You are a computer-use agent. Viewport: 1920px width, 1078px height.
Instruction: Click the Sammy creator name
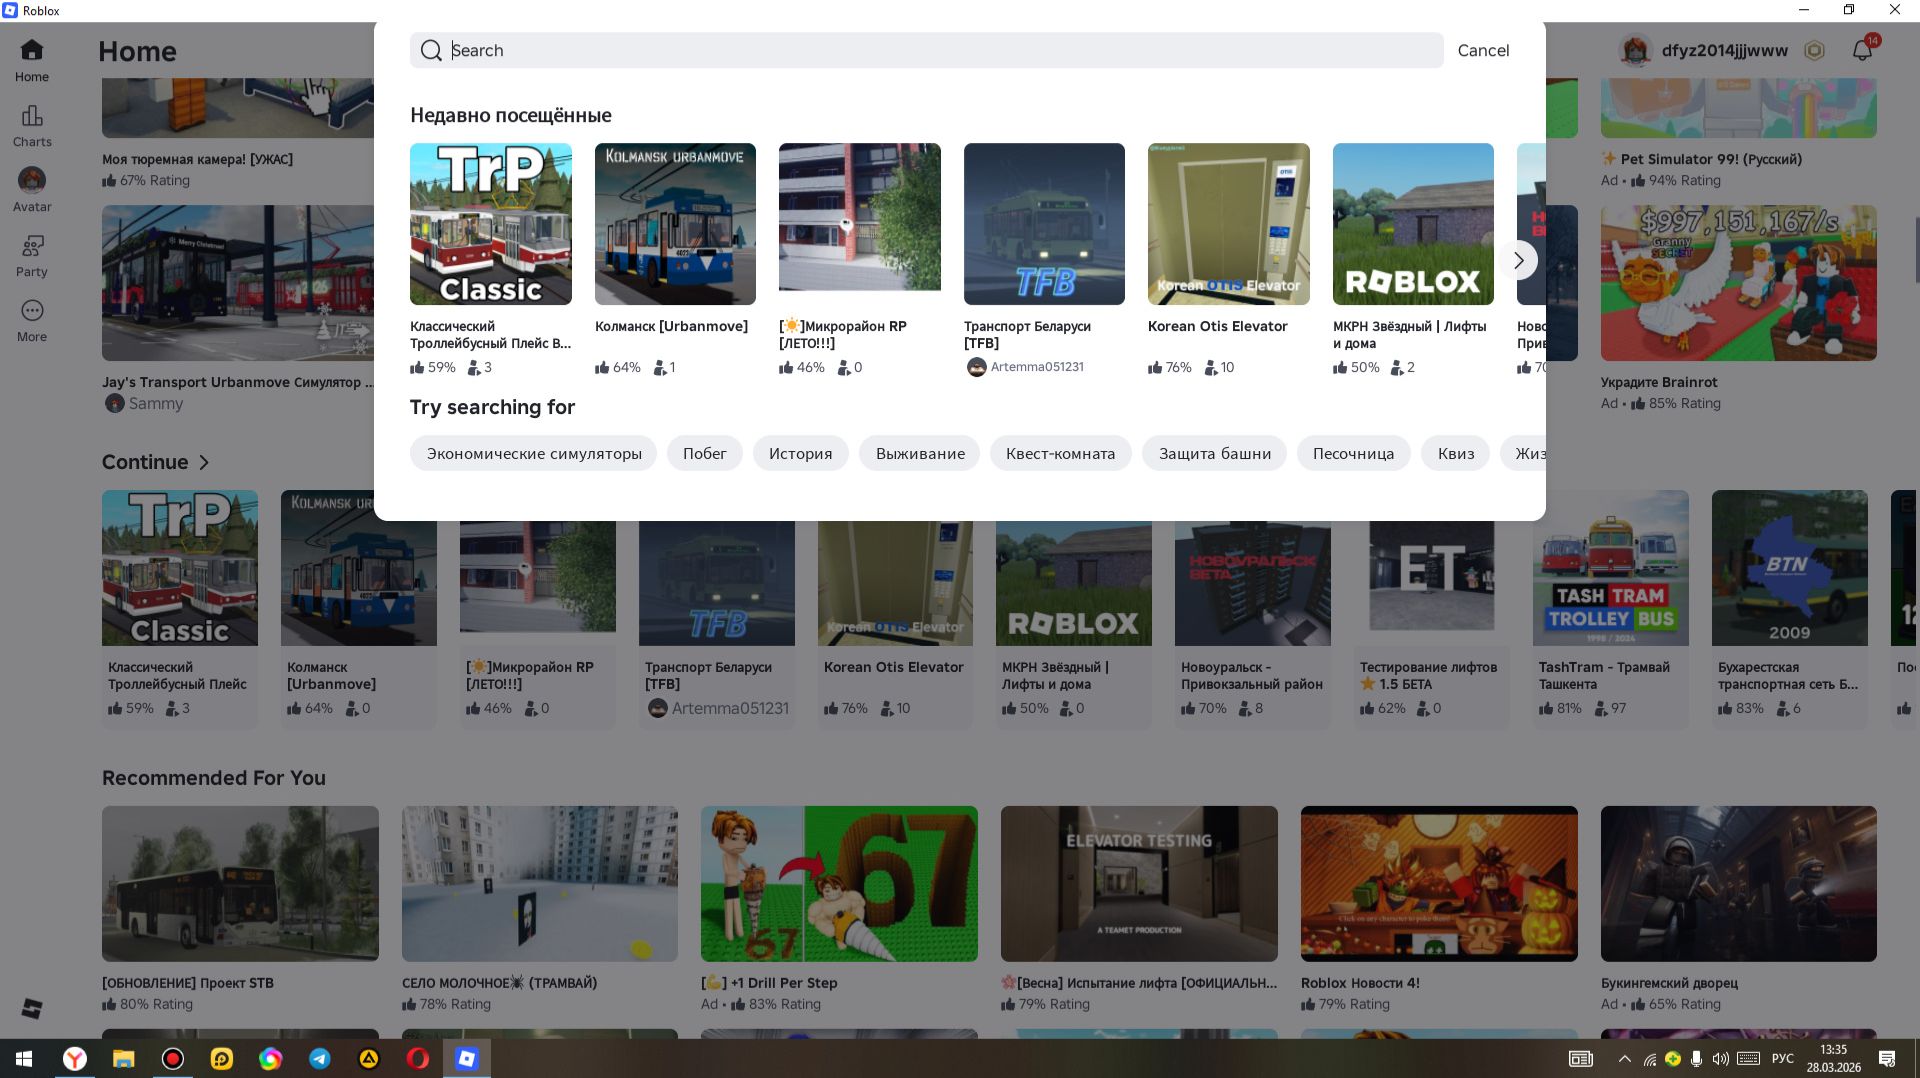tap(156, 403)
